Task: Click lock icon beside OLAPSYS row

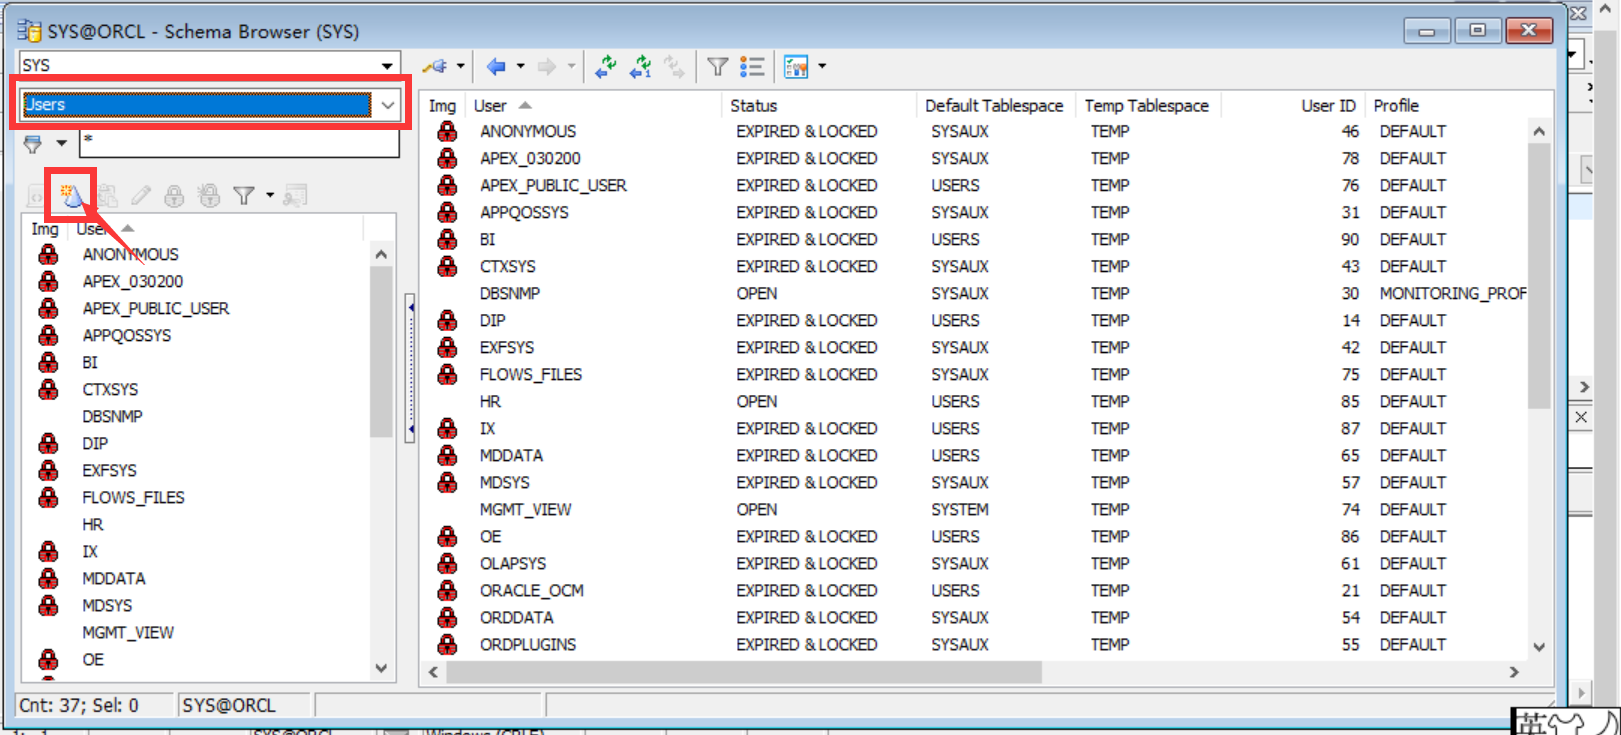Action: (x=447, y=564)
